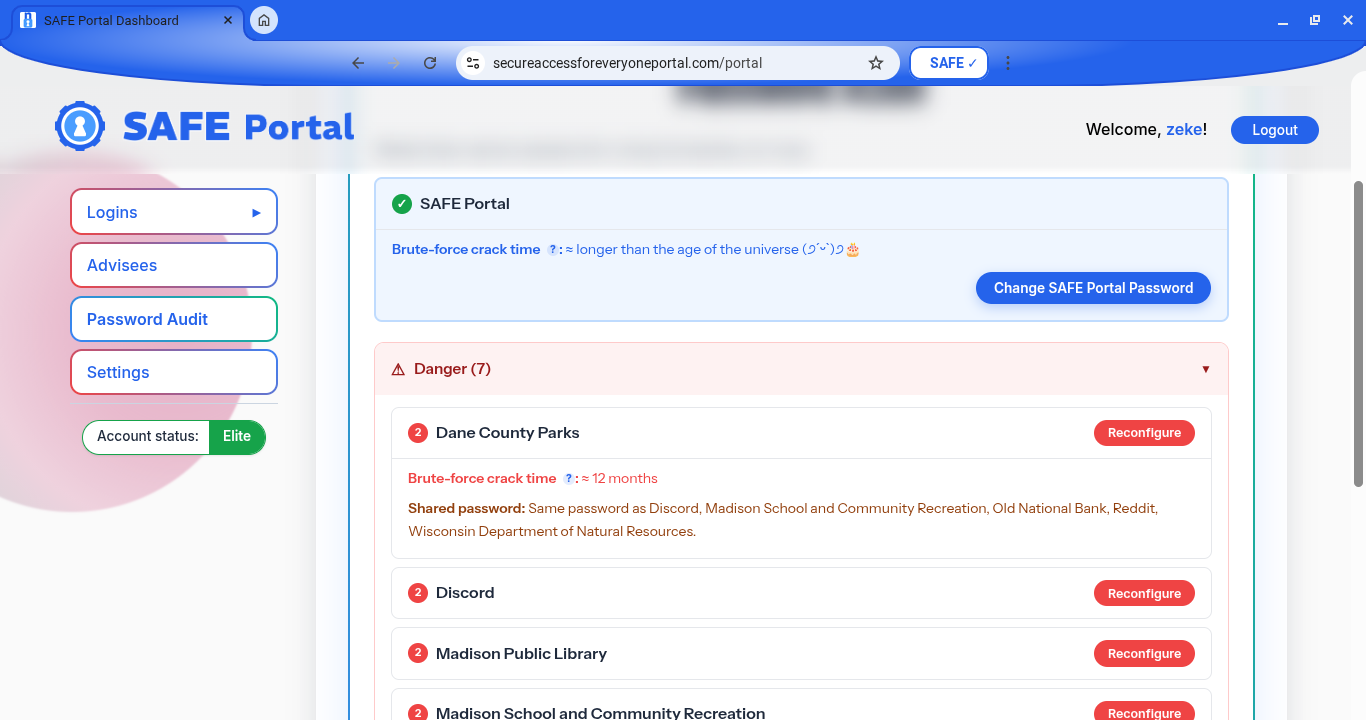Close the SAFE Portal Dashboard tab
Image resolution: width=1366 pixels, height=720 pixels.
(x=228, y=20)
